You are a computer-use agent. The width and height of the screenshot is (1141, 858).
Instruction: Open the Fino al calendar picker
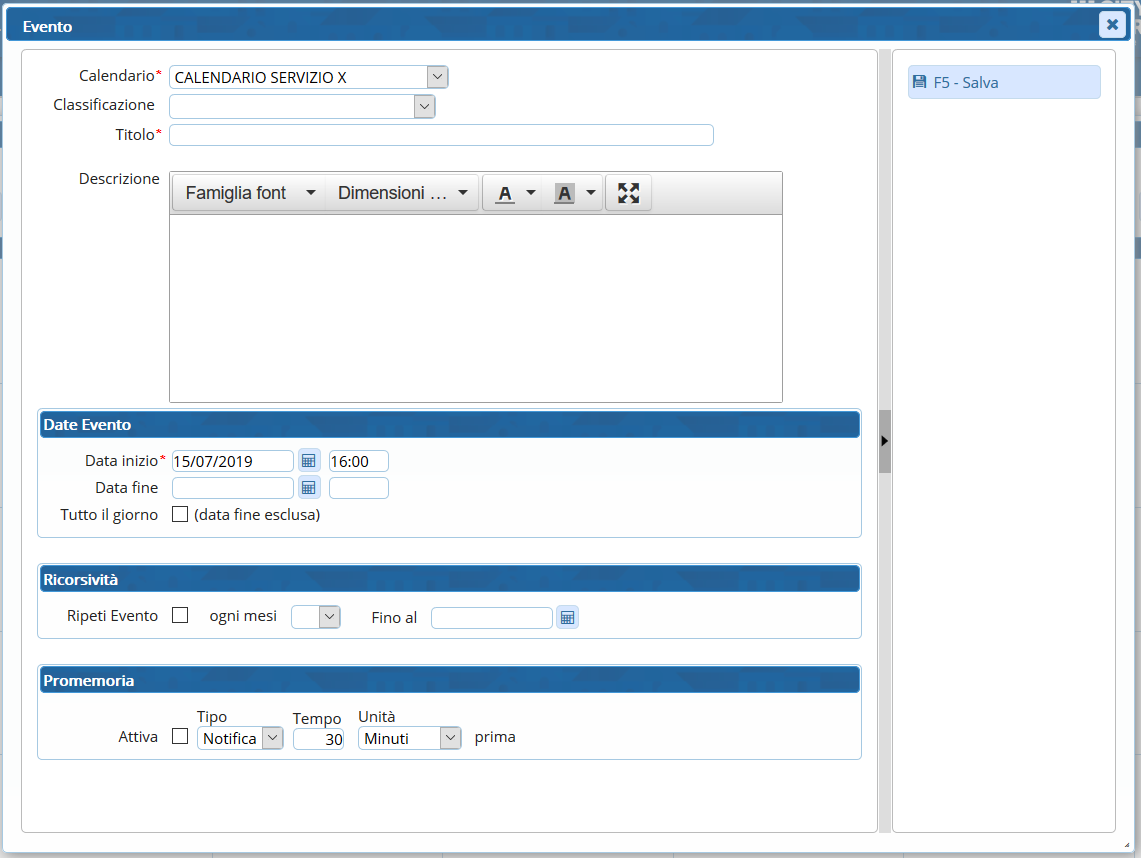click(567, 618)
